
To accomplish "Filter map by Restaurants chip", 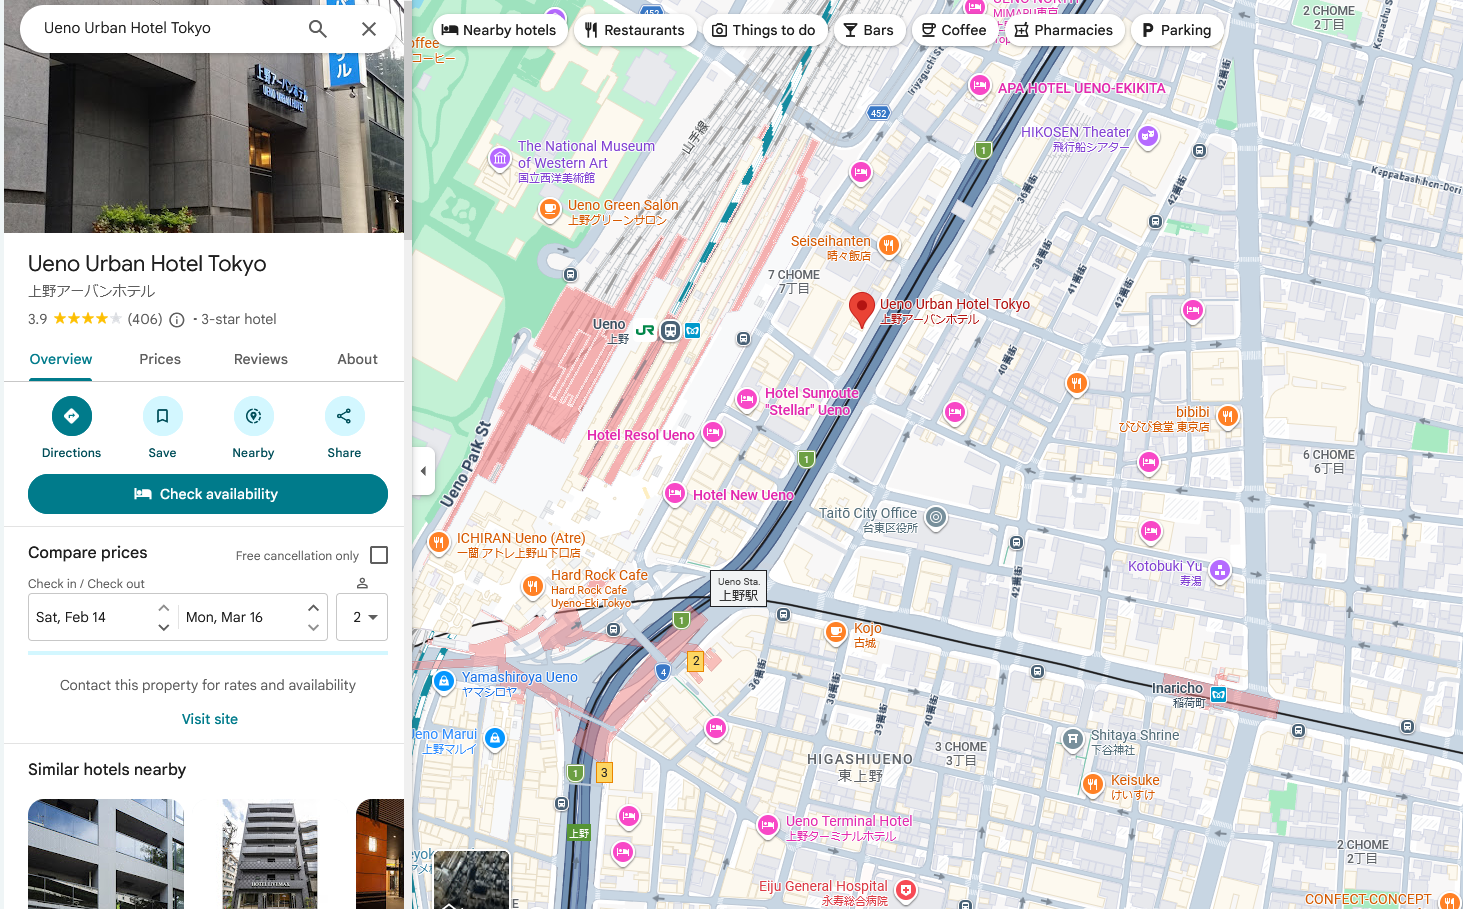I will (x=634, y=30).
